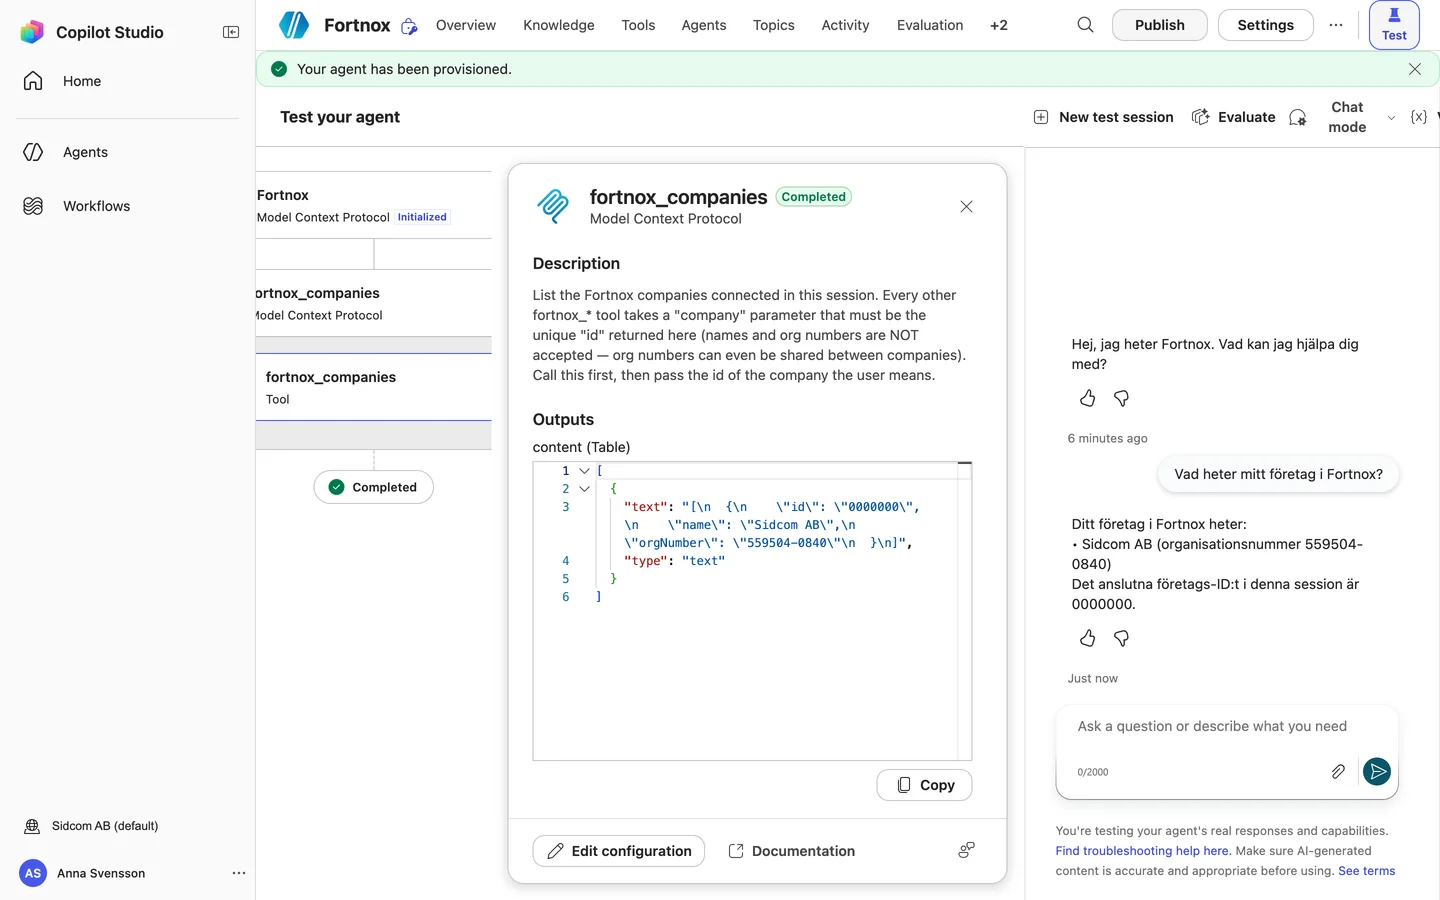The image size is (1440, 900).
Task: Click the Publish button
Action: point(1160,25)
